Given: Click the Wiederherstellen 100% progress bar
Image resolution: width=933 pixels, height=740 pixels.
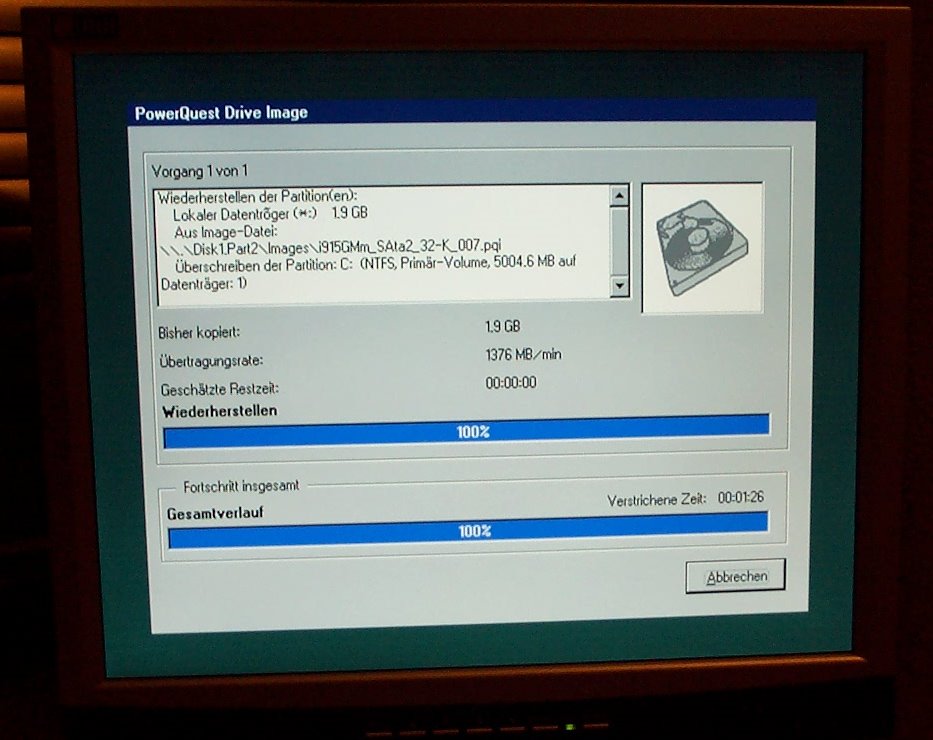Looking at the screenshot, I should point(466,432).
